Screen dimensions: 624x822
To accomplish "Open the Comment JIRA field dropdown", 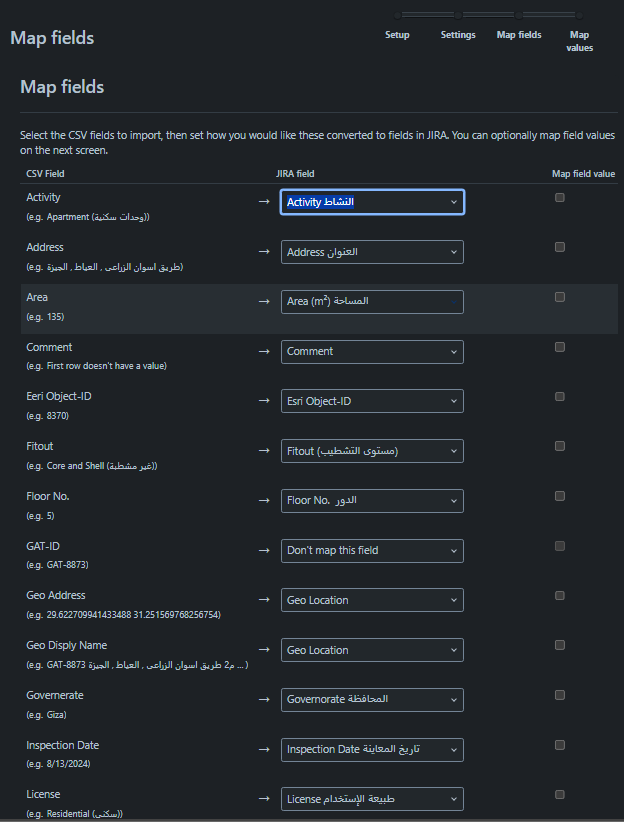I will tap(372, 351).
